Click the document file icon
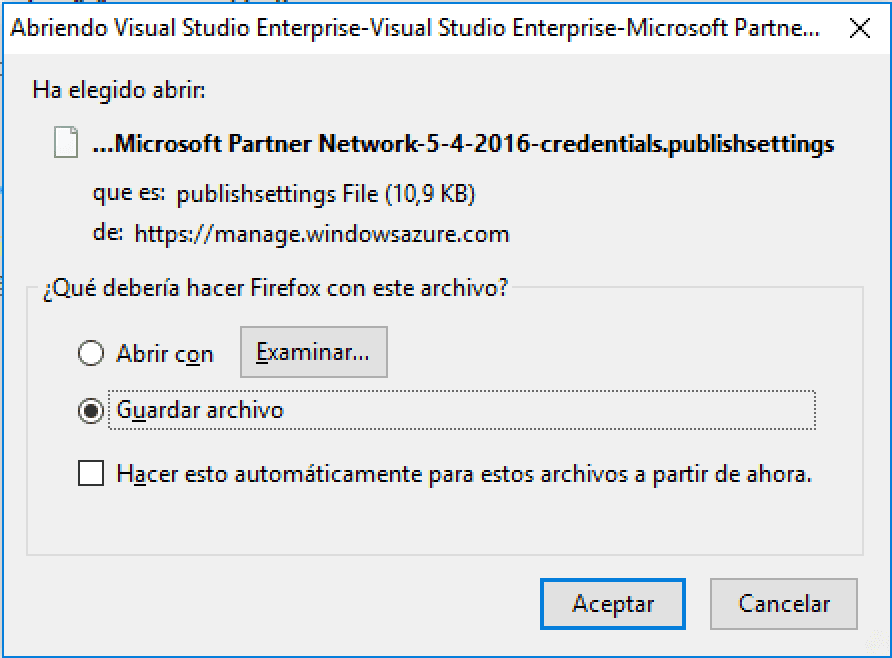 tap(66, 142)
